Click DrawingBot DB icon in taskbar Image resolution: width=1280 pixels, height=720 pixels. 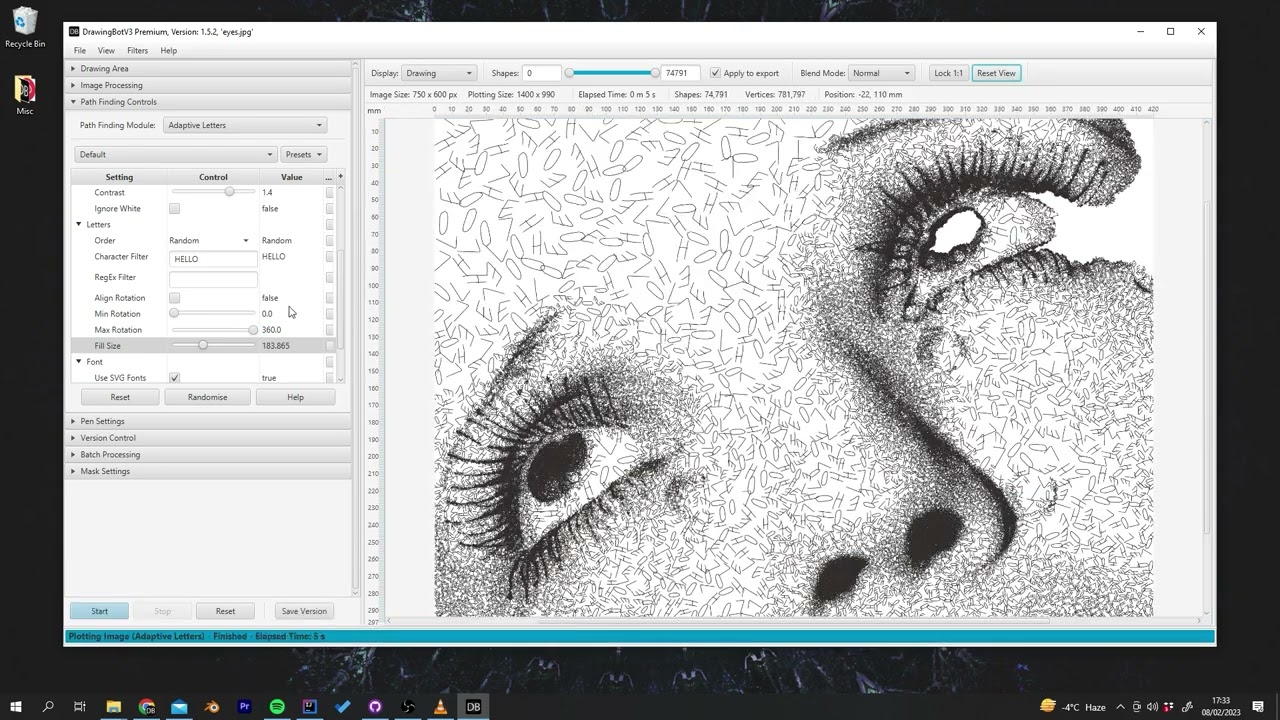click(x=474, y=707)
